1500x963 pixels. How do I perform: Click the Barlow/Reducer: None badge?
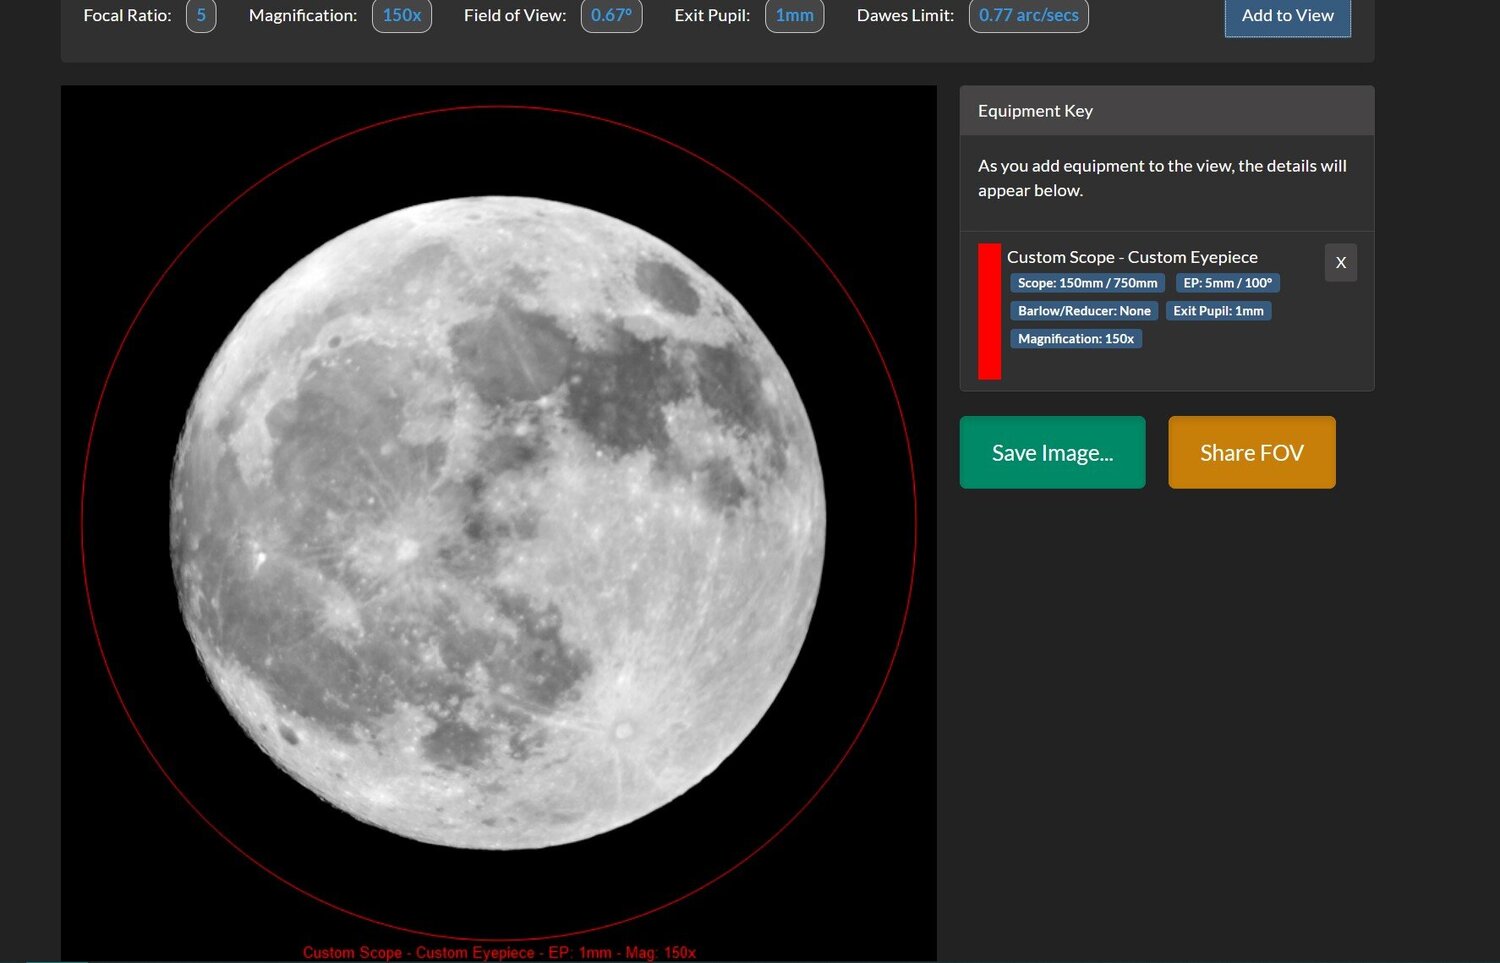pos(1083,310)
